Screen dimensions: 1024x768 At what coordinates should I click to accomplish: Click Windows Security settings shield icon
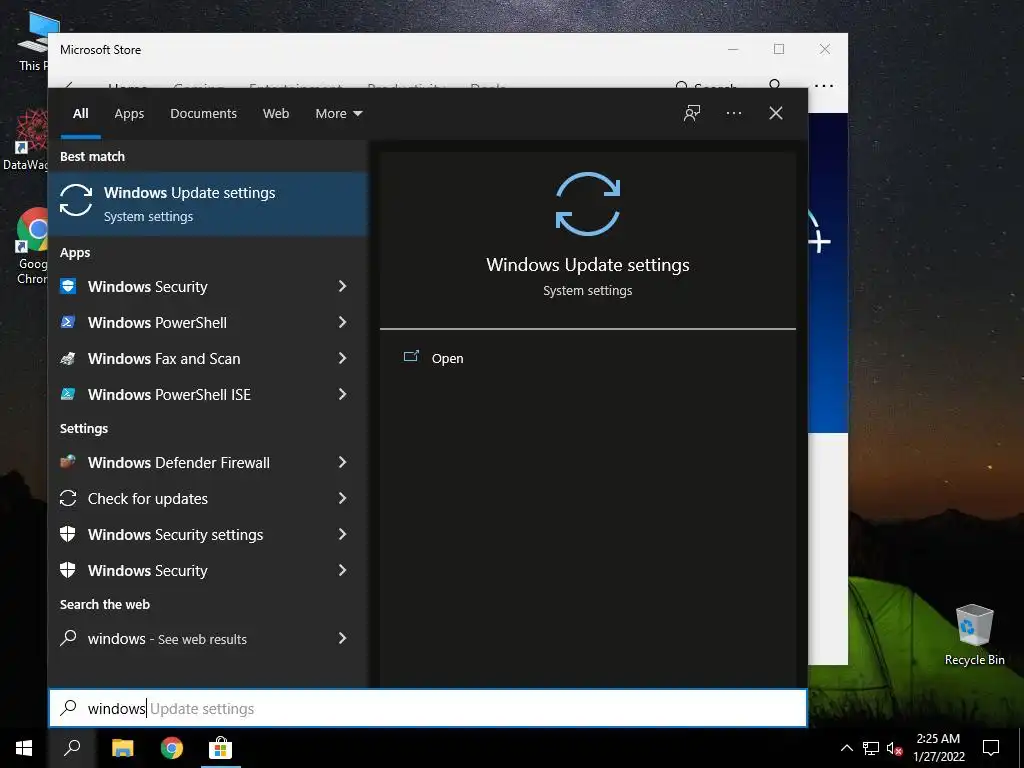pyautogui.click(x=68, y=534)
